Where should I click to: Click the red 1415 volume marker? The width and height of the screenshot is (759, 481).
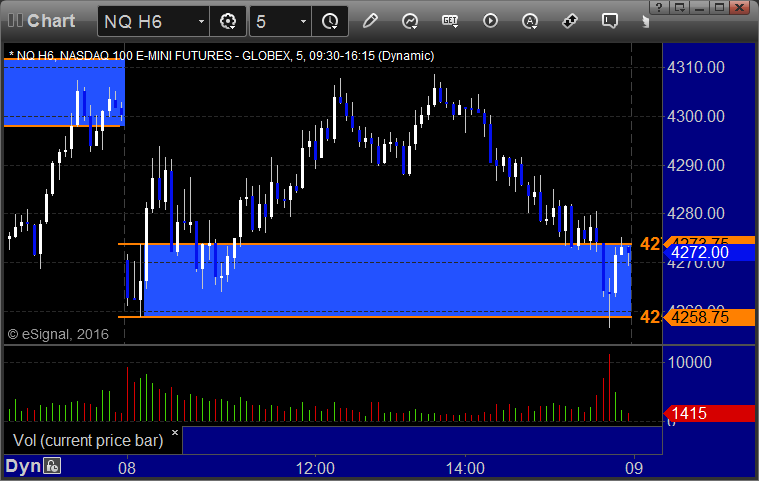(x=709, y=413)
